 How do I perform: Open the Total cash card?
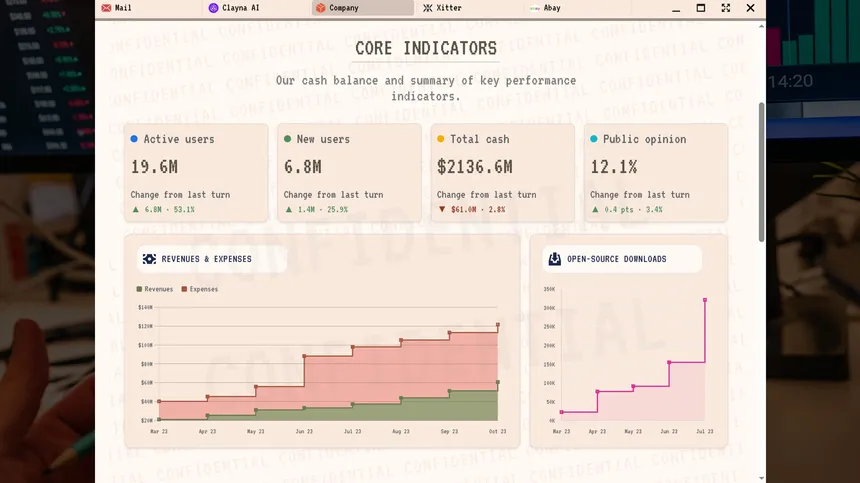502,173
